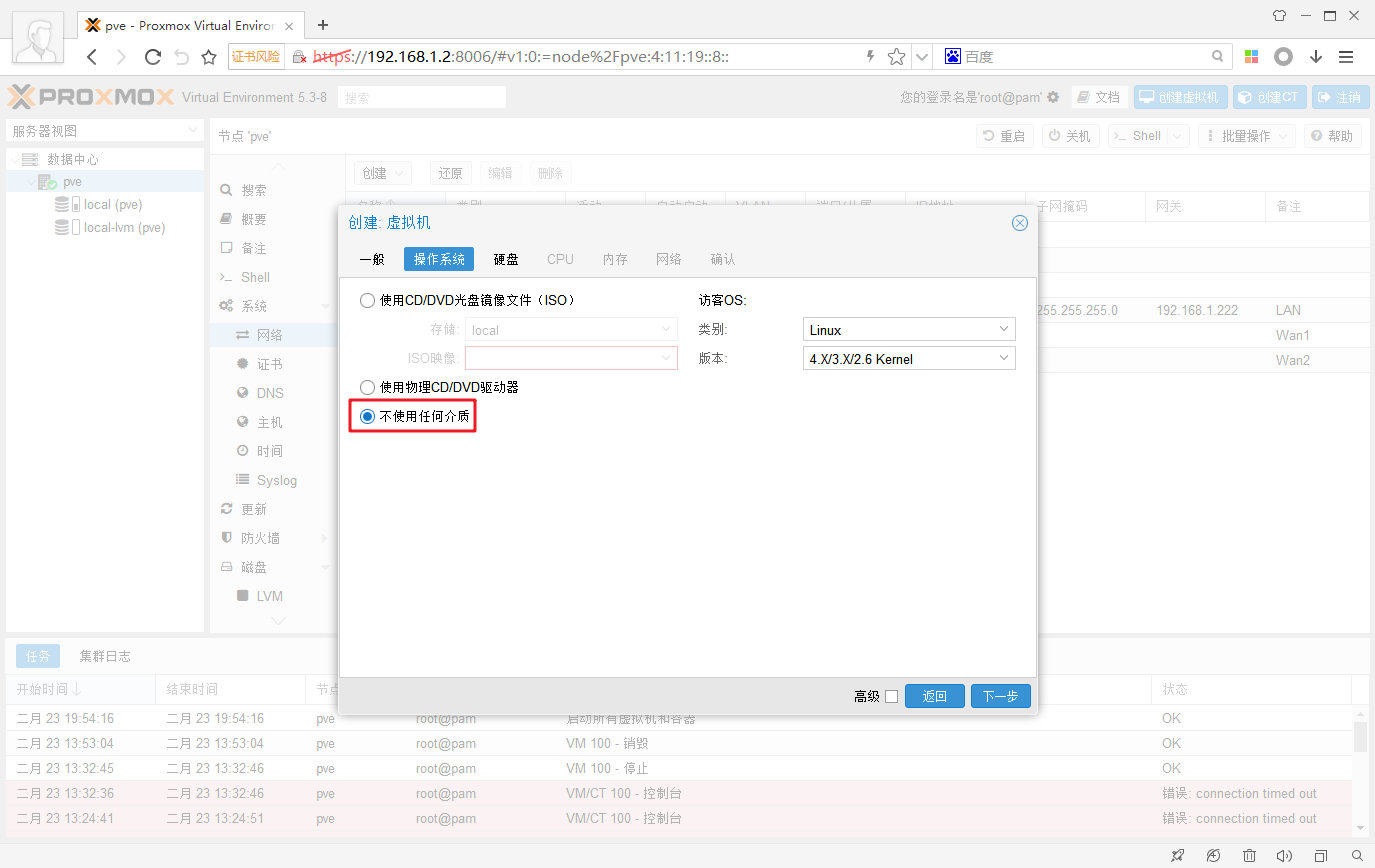This screenshot has height=868, width=1375.
Task: Bookmark page with star left of address bar
Action: click(x=209, y=57)
